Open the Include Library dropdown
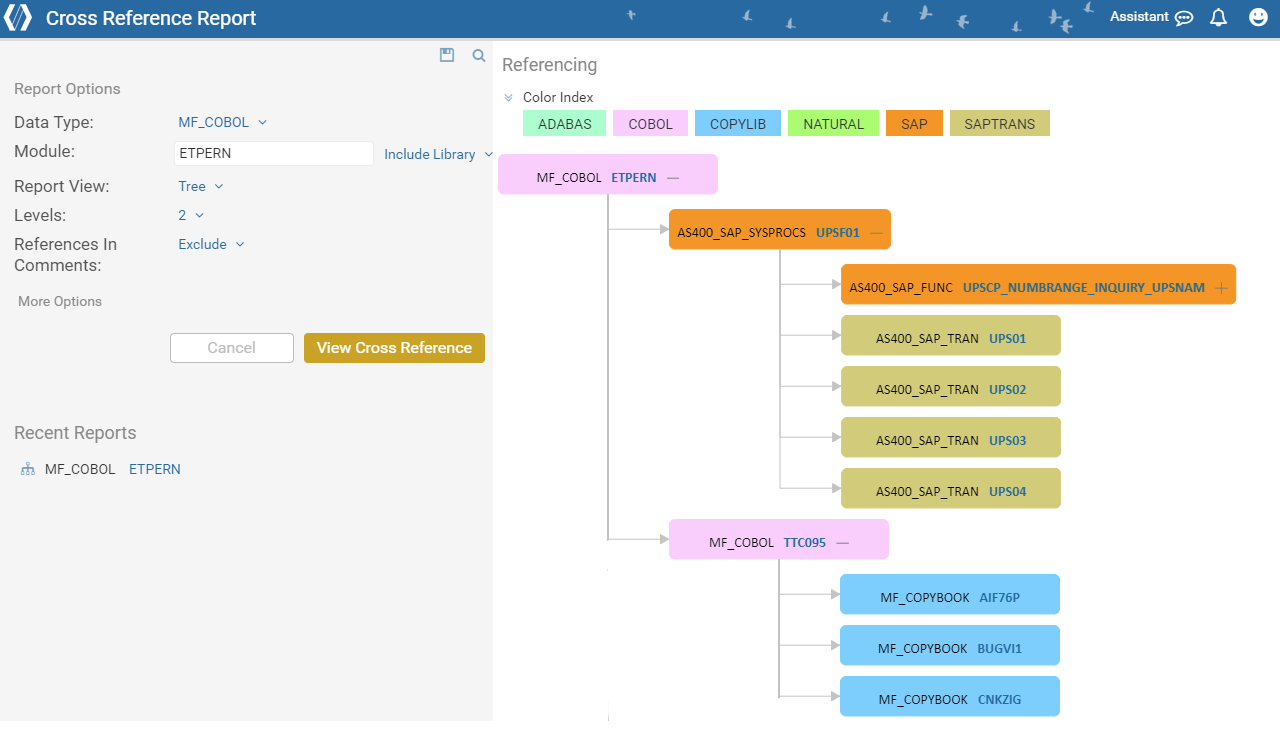 (438, 154)
